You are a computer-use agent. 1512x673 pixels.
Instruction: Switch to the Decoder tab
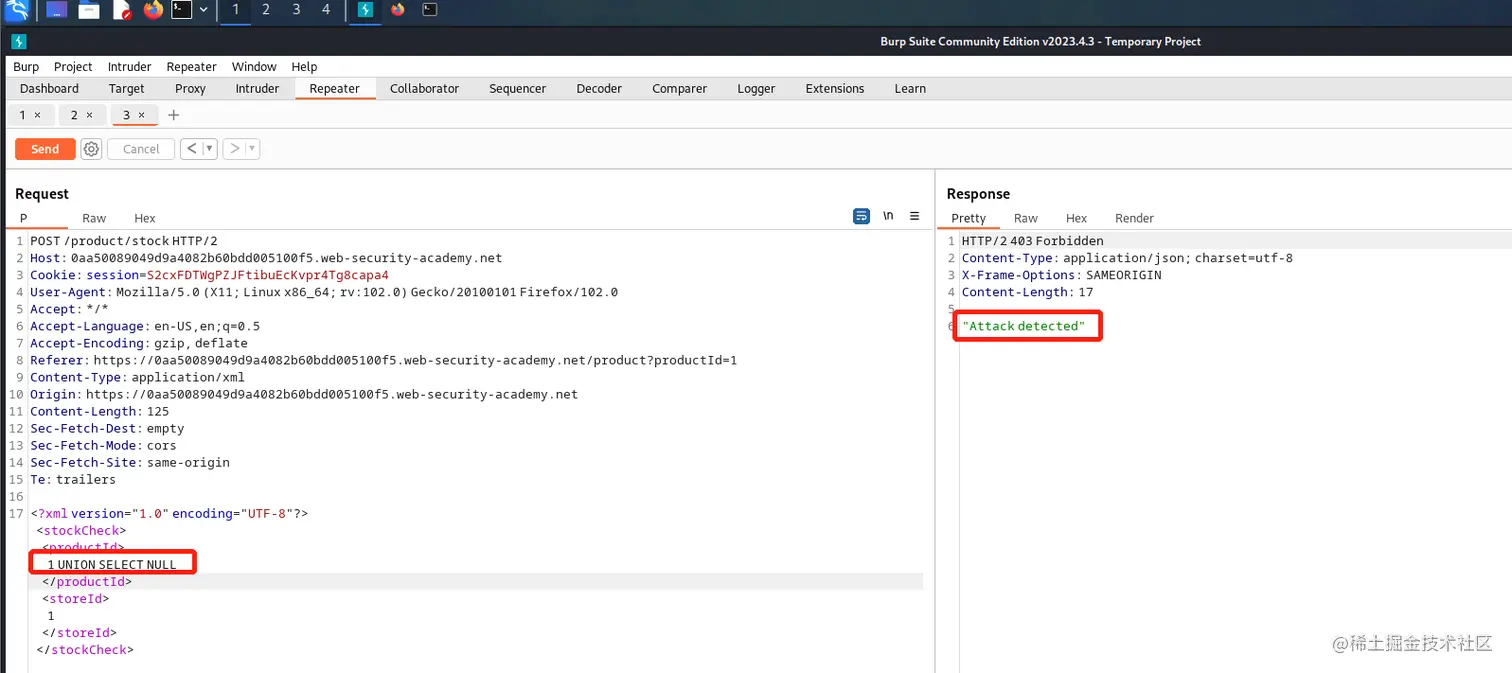click(599, 88)
